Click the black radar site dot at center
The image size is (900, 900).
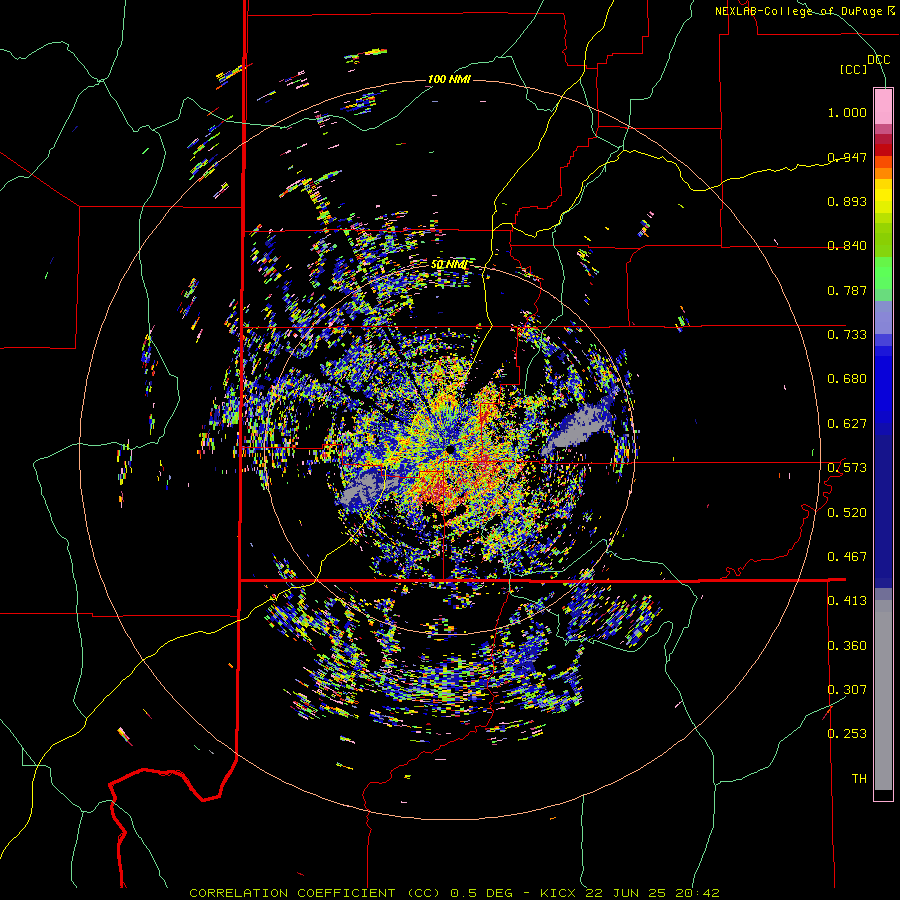coord(449,449)
